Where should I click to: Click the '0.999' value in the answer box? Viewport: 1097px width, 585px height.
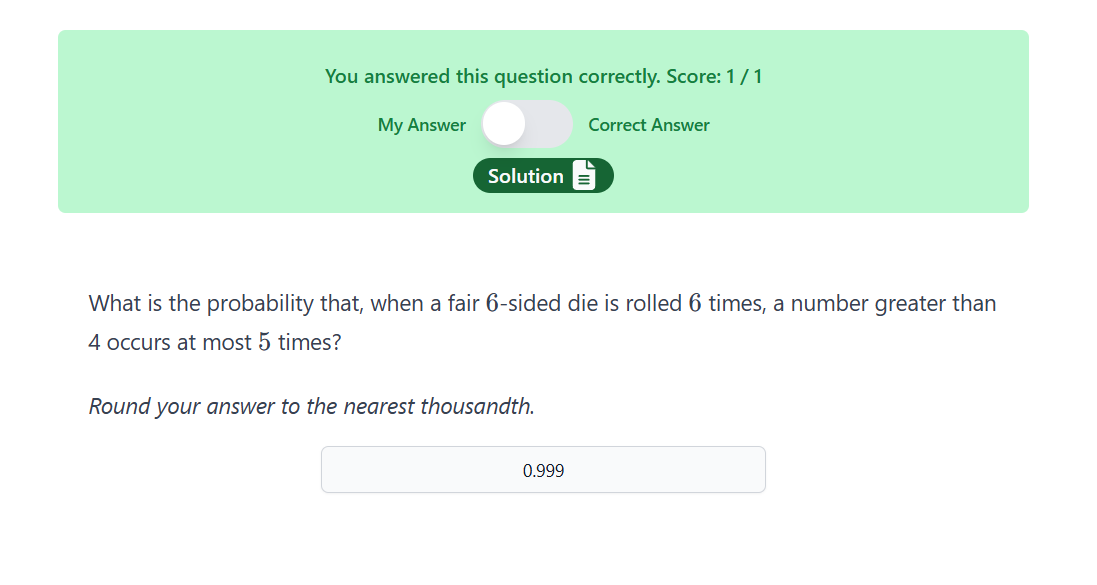pos(543,470)
